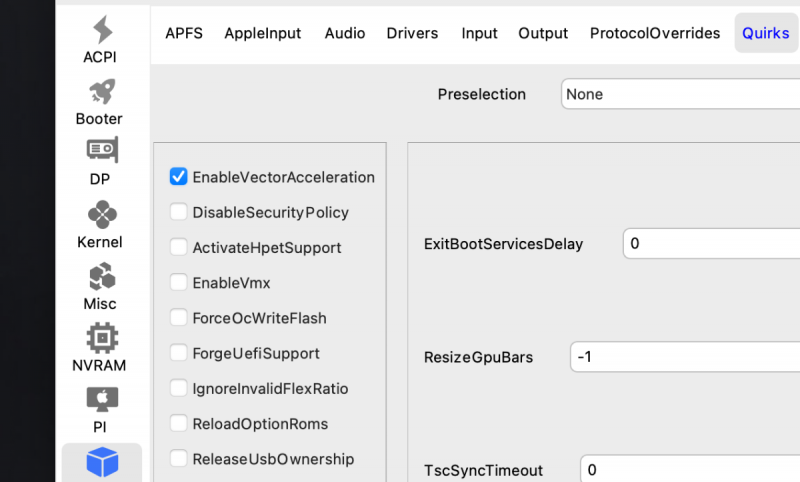
Task: Switch to the ProtocolOverrides tab
Action: point(655,33)
